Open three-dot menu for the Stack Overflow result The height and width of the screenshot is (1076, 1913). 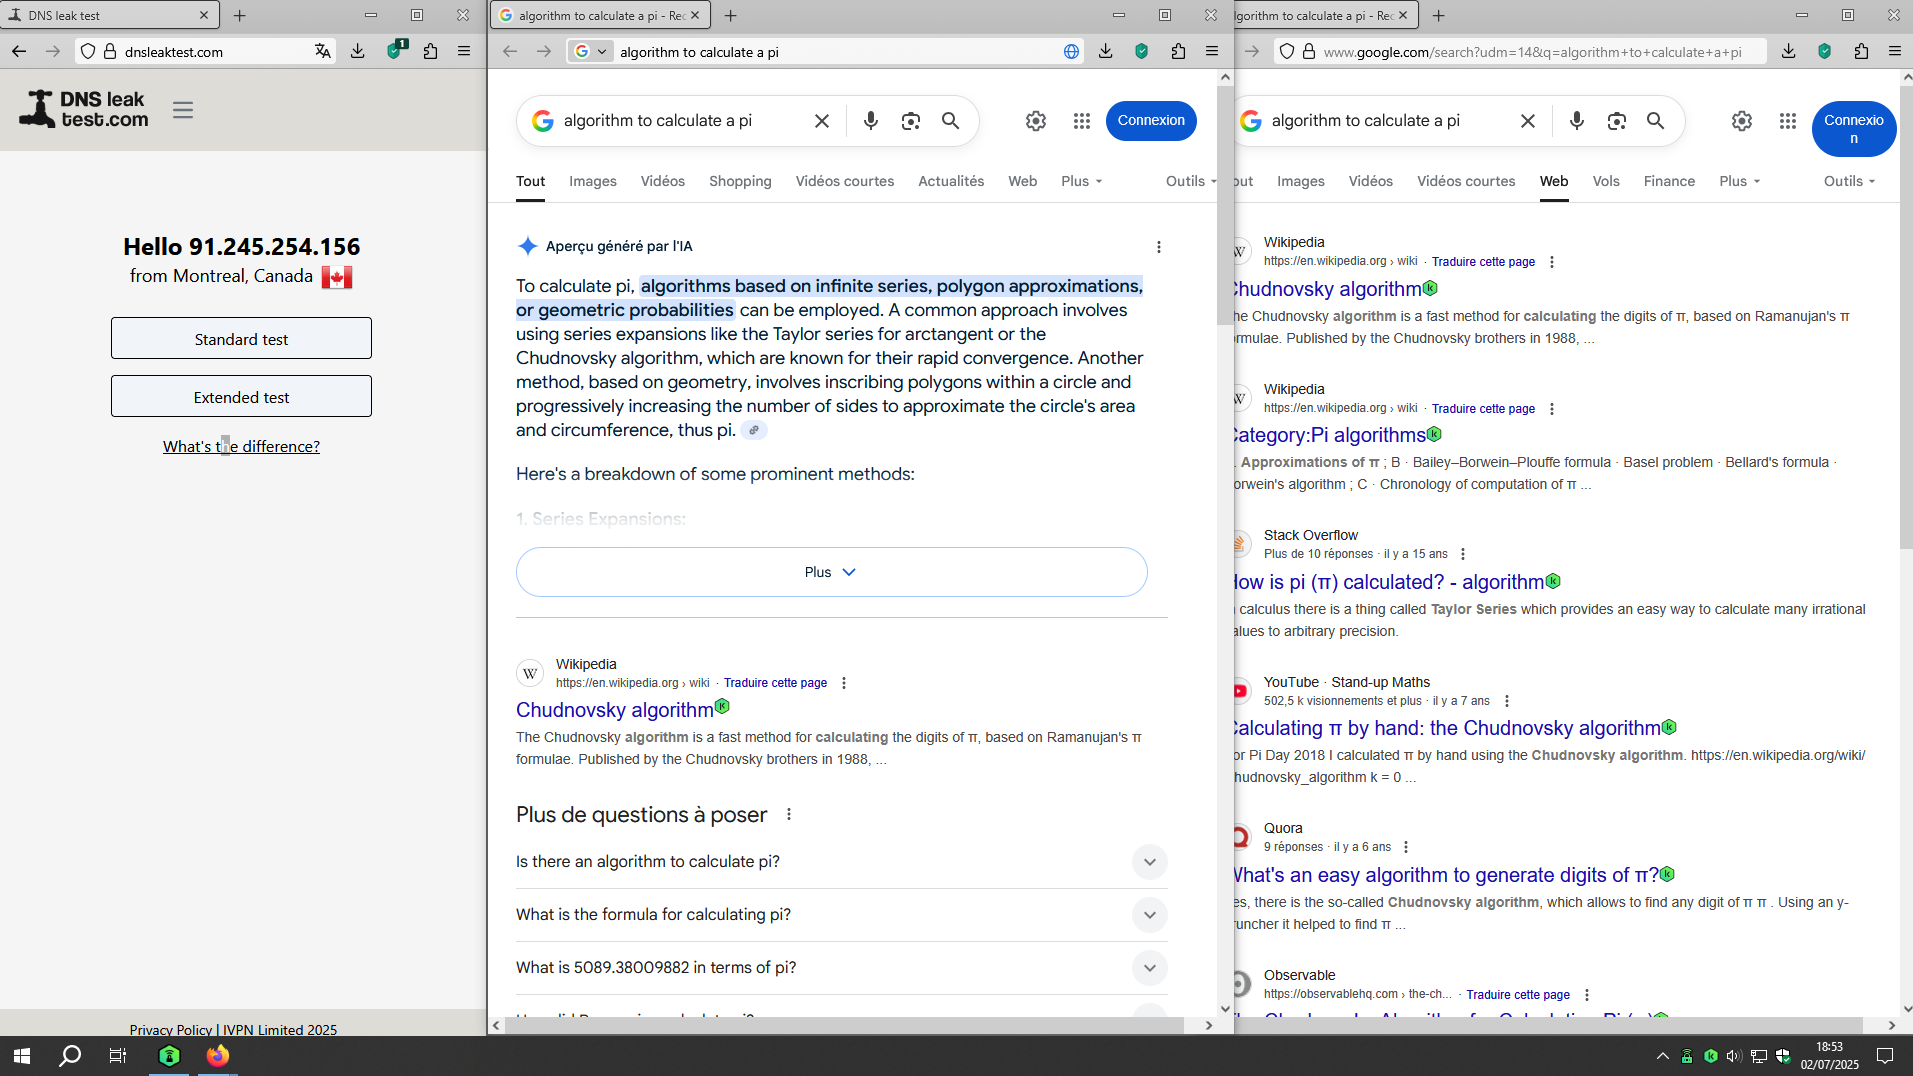(1463, 554)
